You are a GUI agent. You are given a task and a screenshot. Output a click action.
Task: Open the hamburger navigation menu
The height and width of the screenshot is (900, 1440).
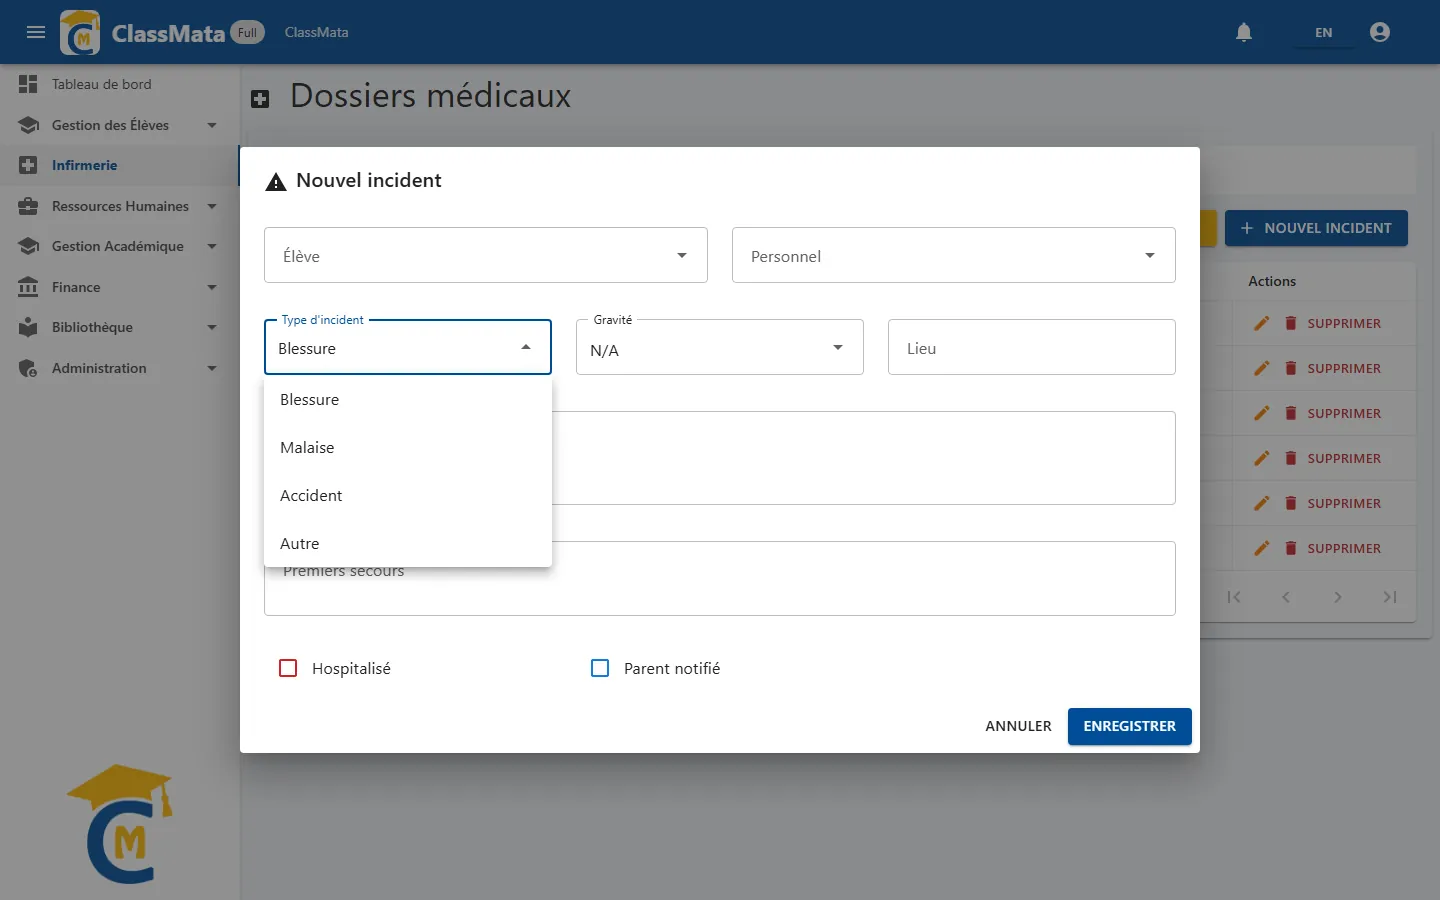36,32
